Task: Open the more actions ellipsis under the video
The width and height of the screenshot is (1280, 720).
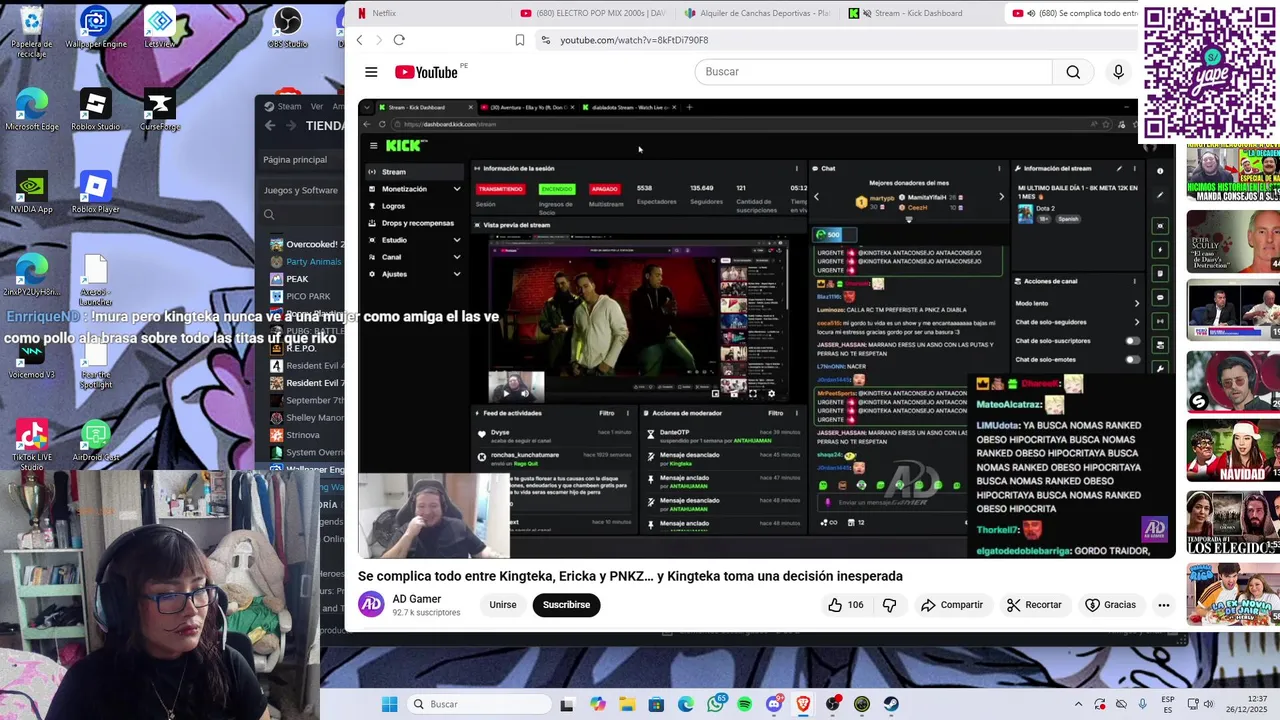Action: [x=1163, y=605]
